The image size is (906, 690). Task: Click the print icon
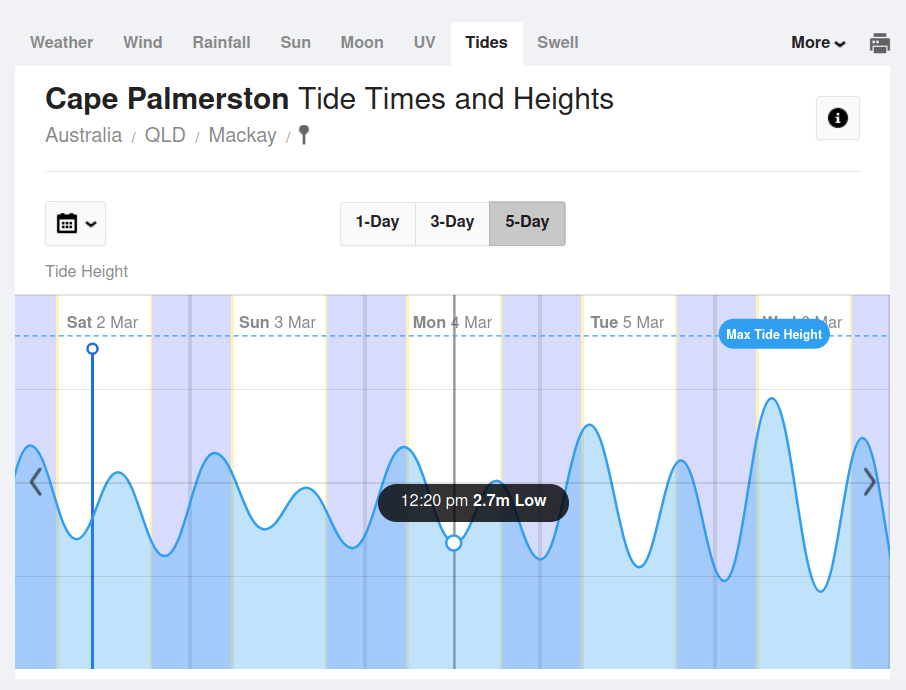pos(880,43)
